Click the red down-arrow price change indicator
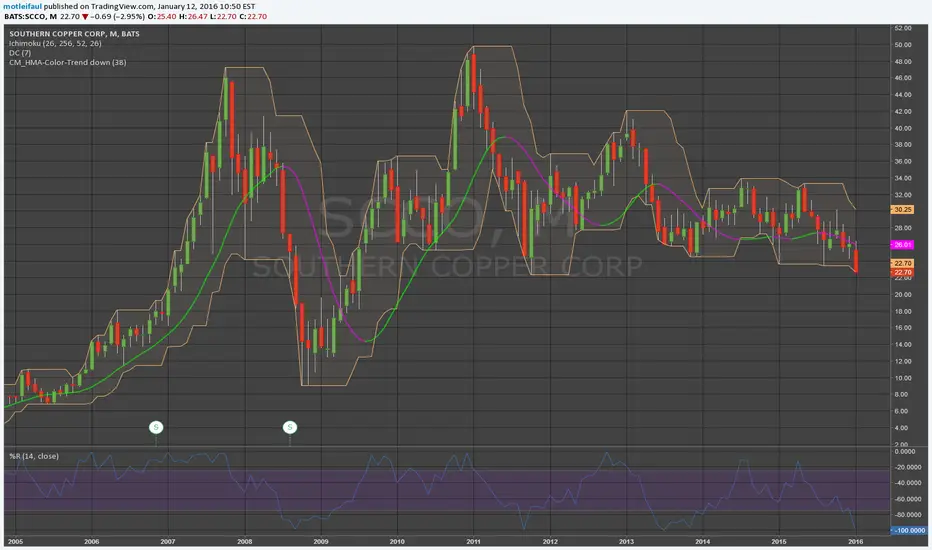The height and width of the screenshot is (550, 932). click(85, 17)
